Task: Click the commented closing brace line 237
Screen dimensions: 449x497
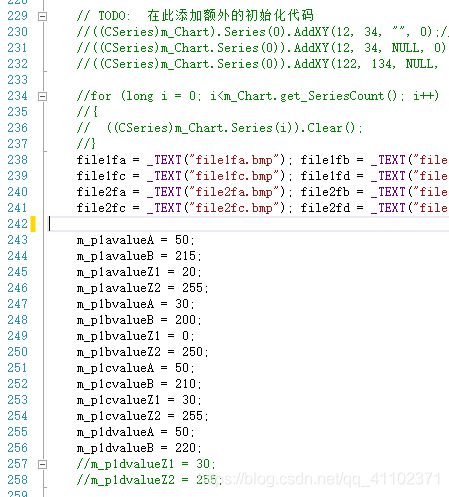Action: pos(86,144)
